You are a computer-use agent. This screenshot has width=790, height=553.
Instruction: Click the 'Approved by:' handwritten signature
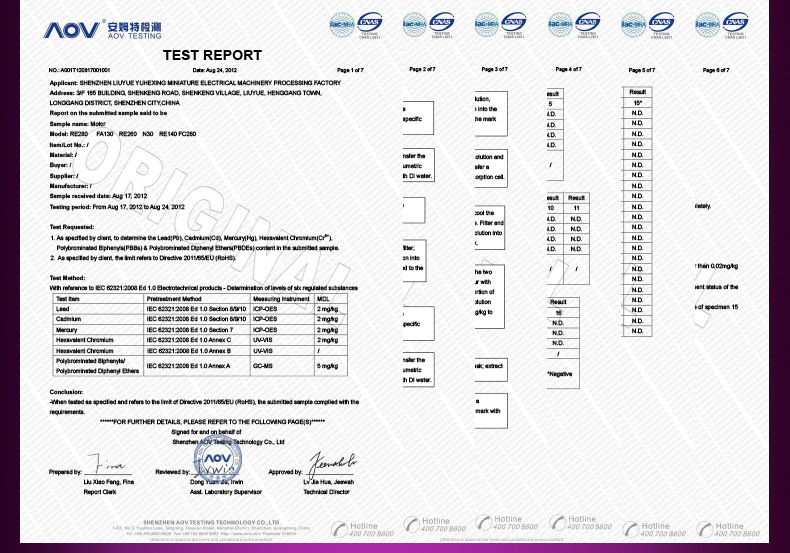tap(332, 463)
